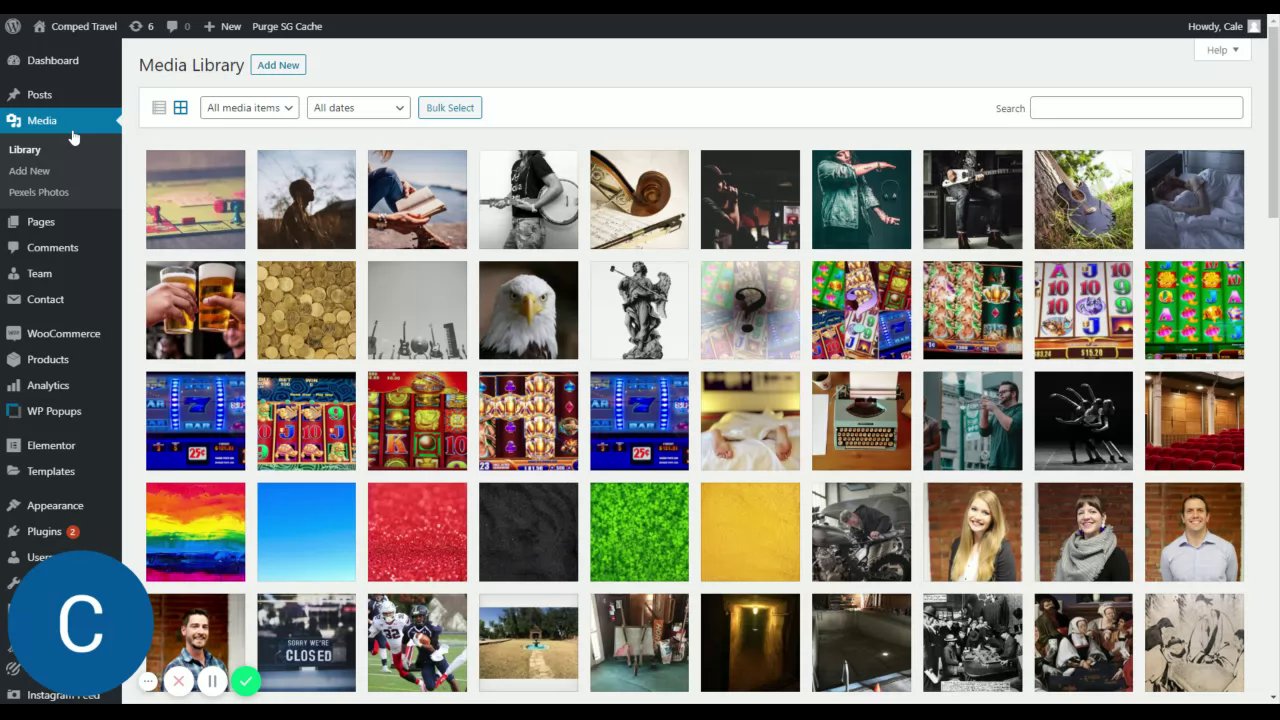Select the red glitter texture swatch
This screenshot has height=720, width=1280.
coord(417,532)
